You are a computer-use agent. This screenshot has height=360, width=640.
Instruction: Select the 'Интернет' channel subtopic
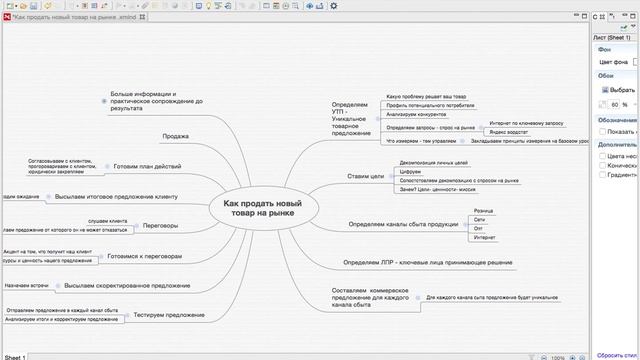pyautogui.click(x=484, y=237)
